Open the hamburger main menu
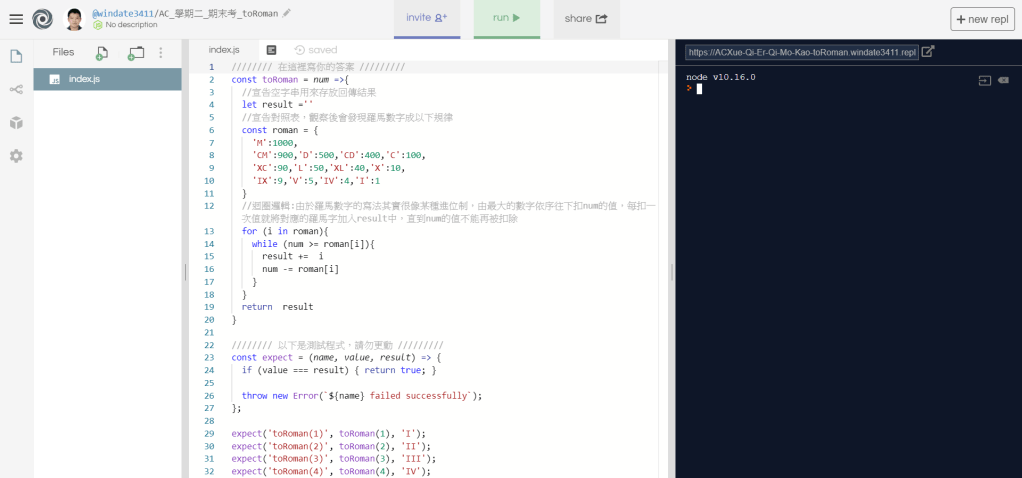1022x478 pixels. pos(16,19)
